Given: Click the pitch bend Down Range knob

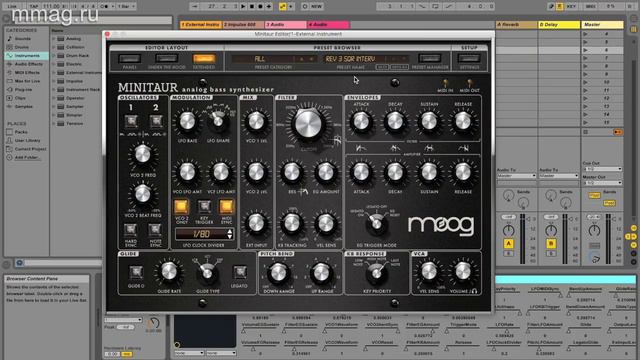Looking at the screenshot, I should click(x=279, y=273).
